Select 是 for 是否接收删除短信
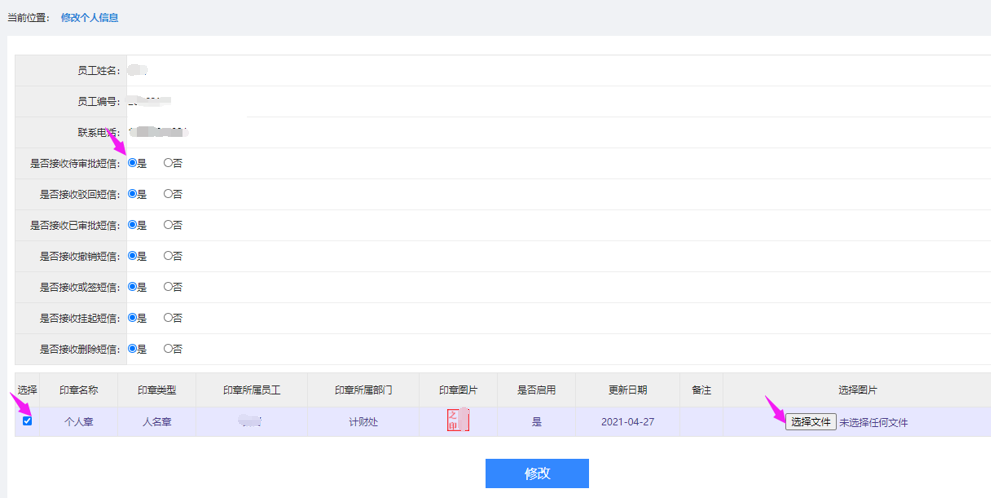This screenshot has height=498, width=991. 132,349
